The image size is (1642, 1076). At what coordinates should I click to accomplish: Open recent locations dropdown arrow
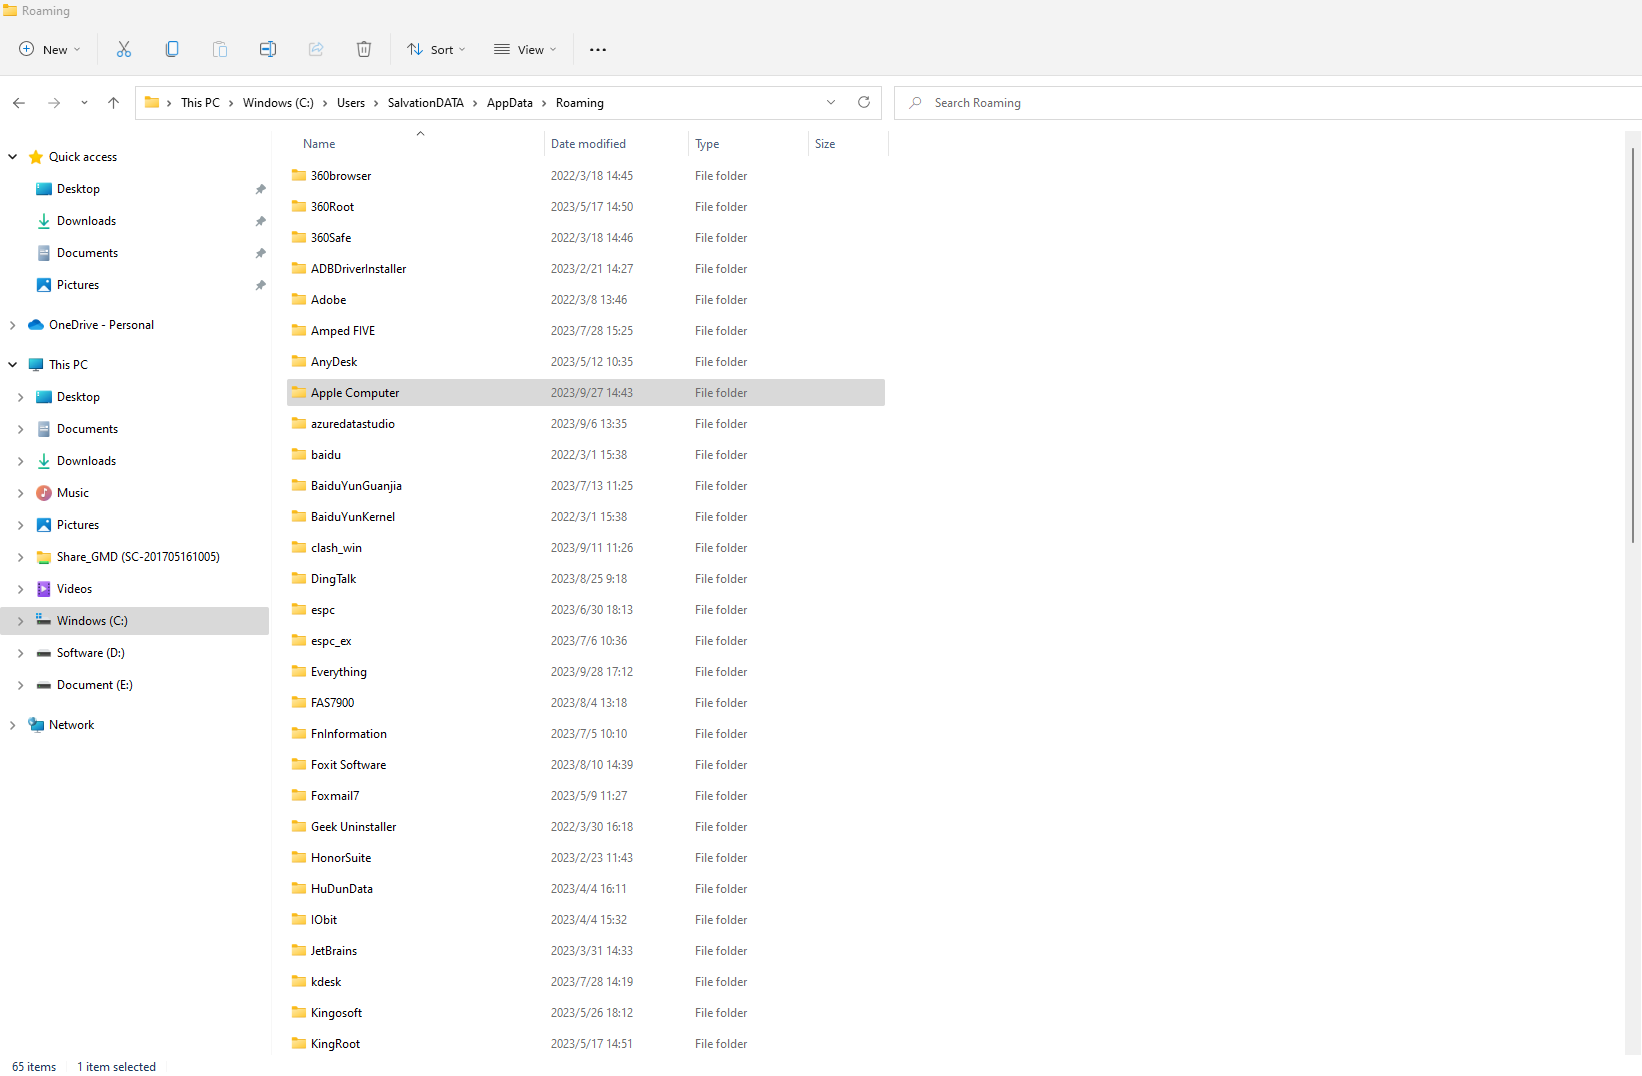point(84,103)
